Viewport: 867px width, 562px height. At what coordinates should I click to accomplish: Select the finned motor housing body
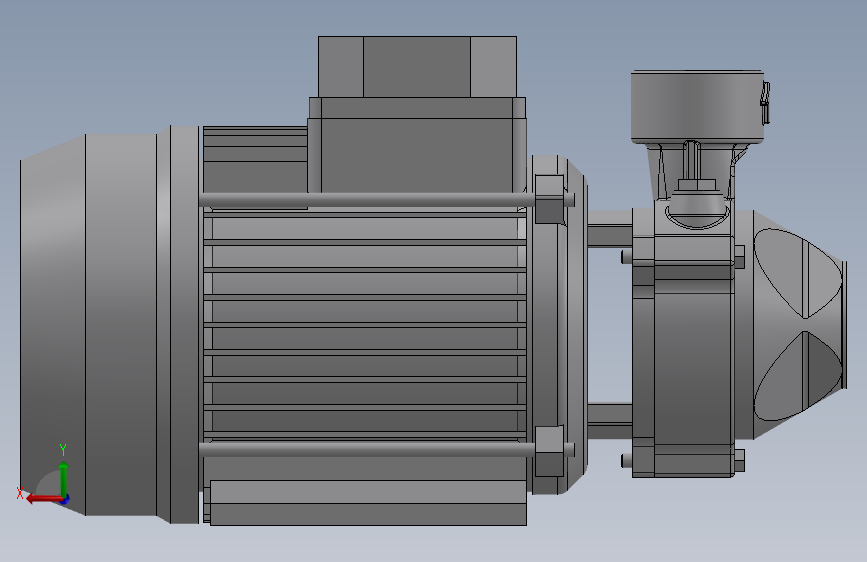coord(365,324)
